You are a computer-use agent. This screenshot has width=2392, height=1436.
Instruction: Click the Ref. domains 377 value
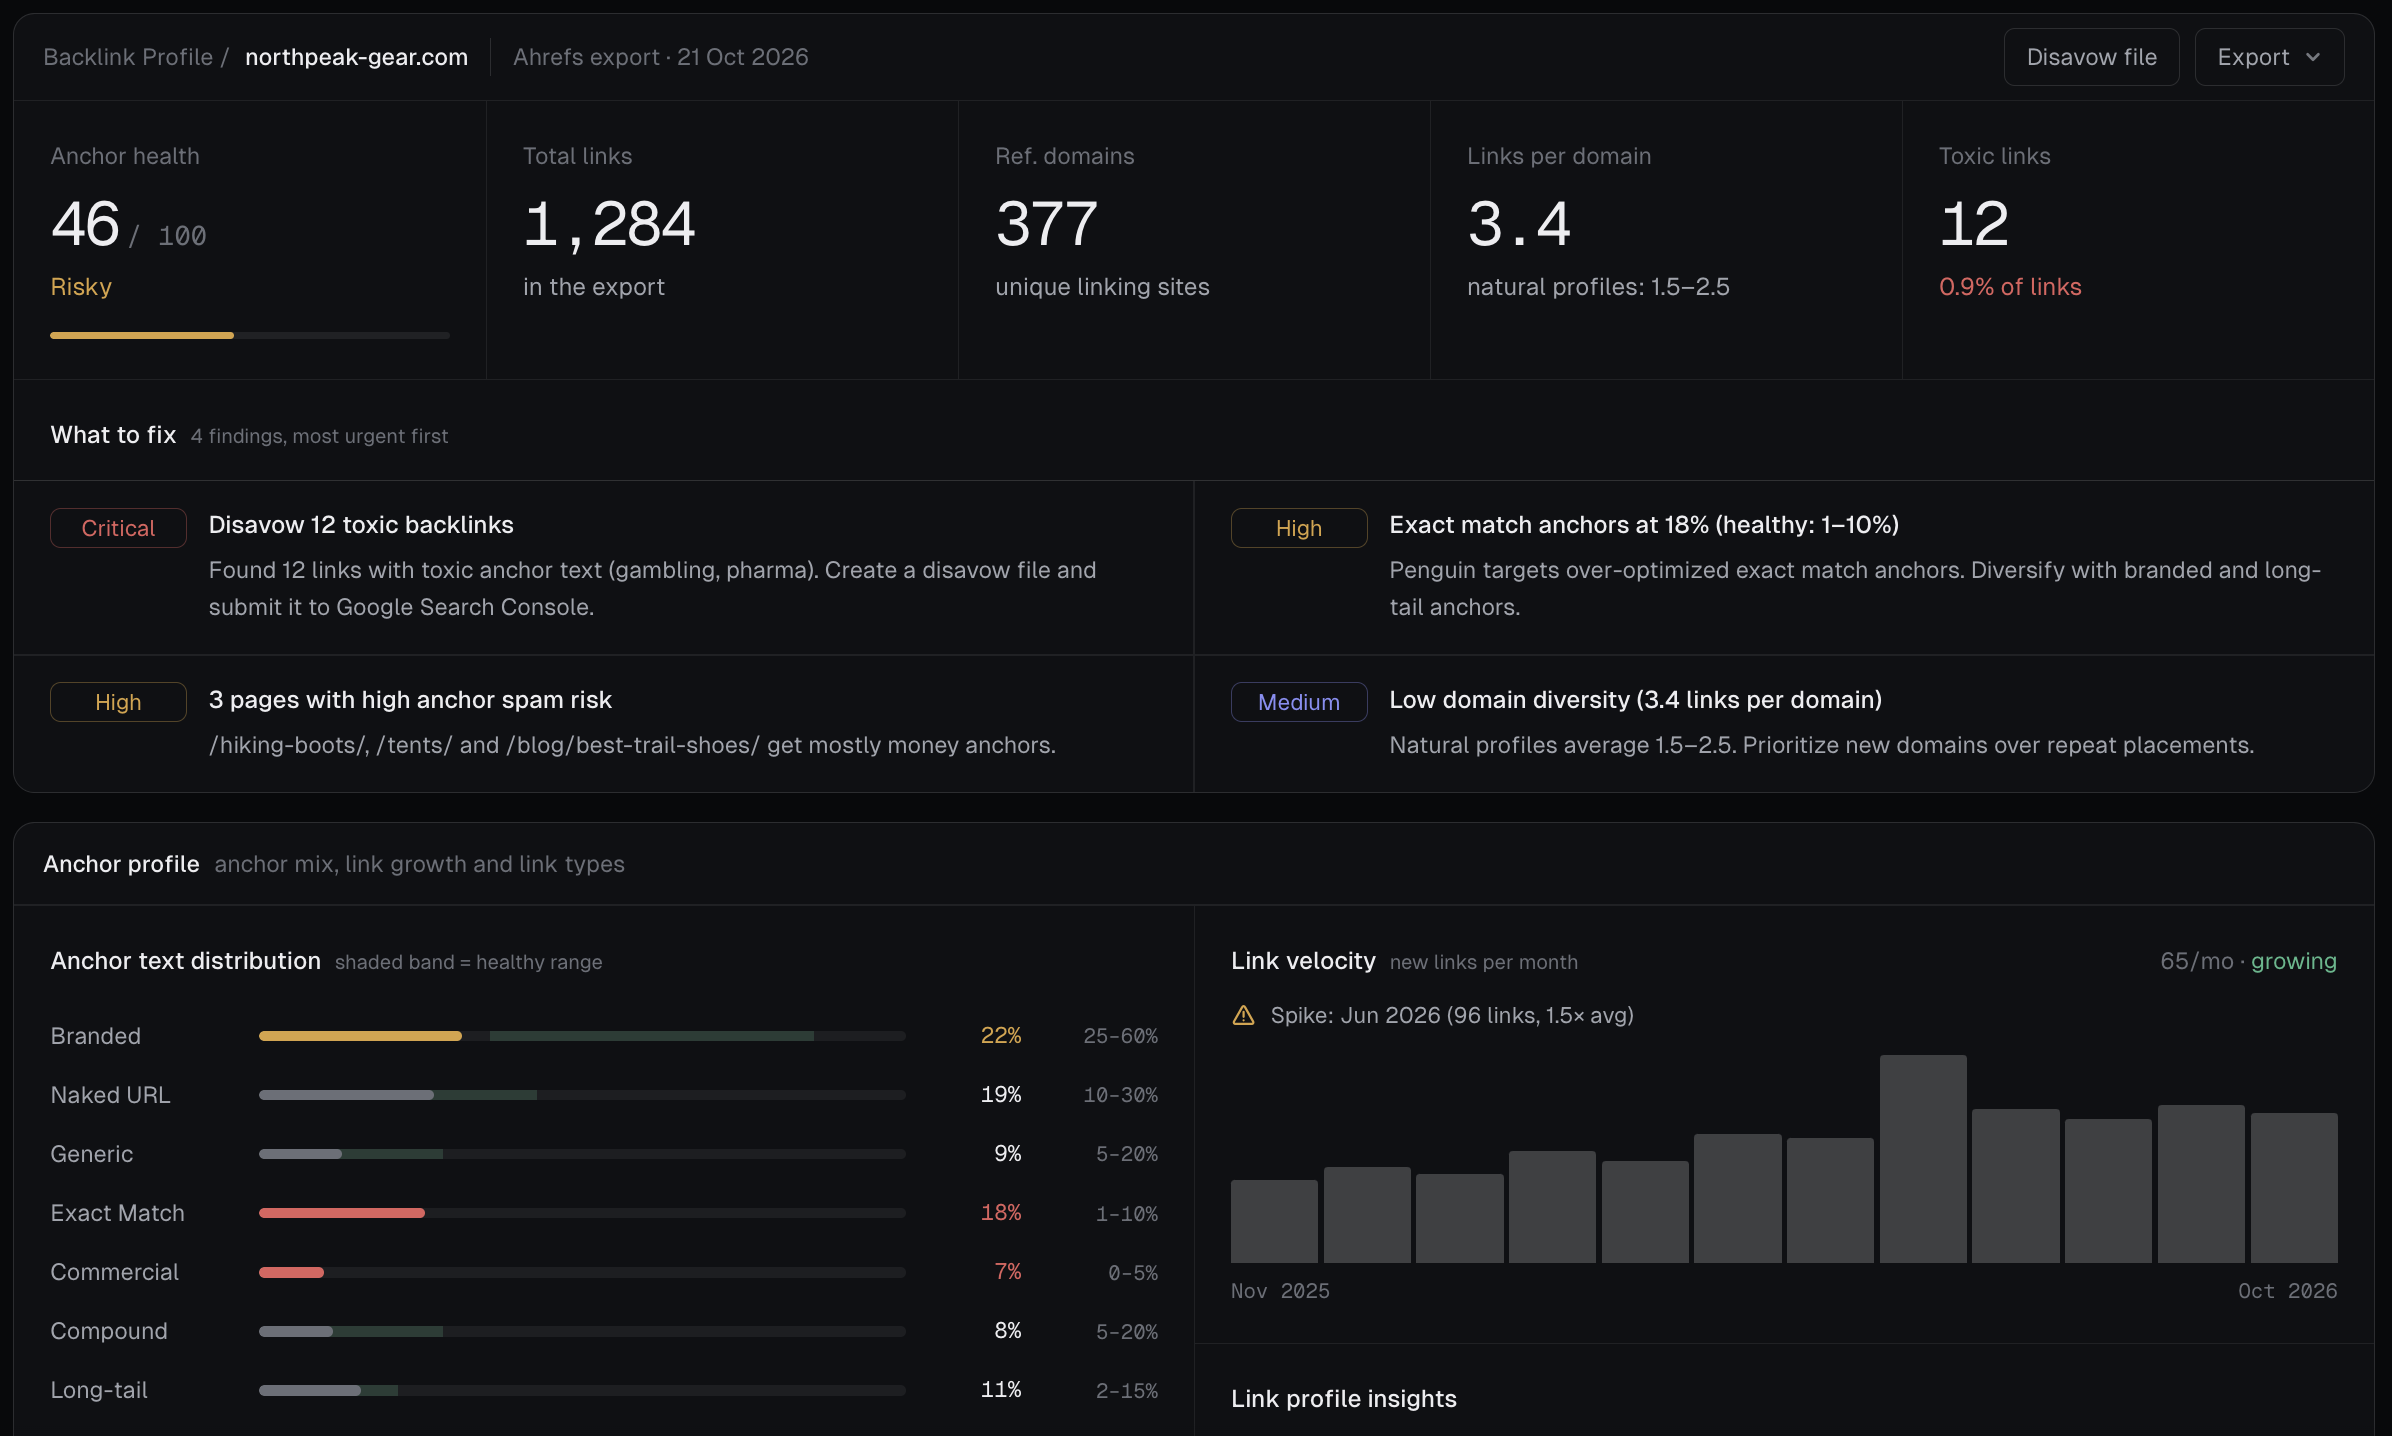[1046, 224]
